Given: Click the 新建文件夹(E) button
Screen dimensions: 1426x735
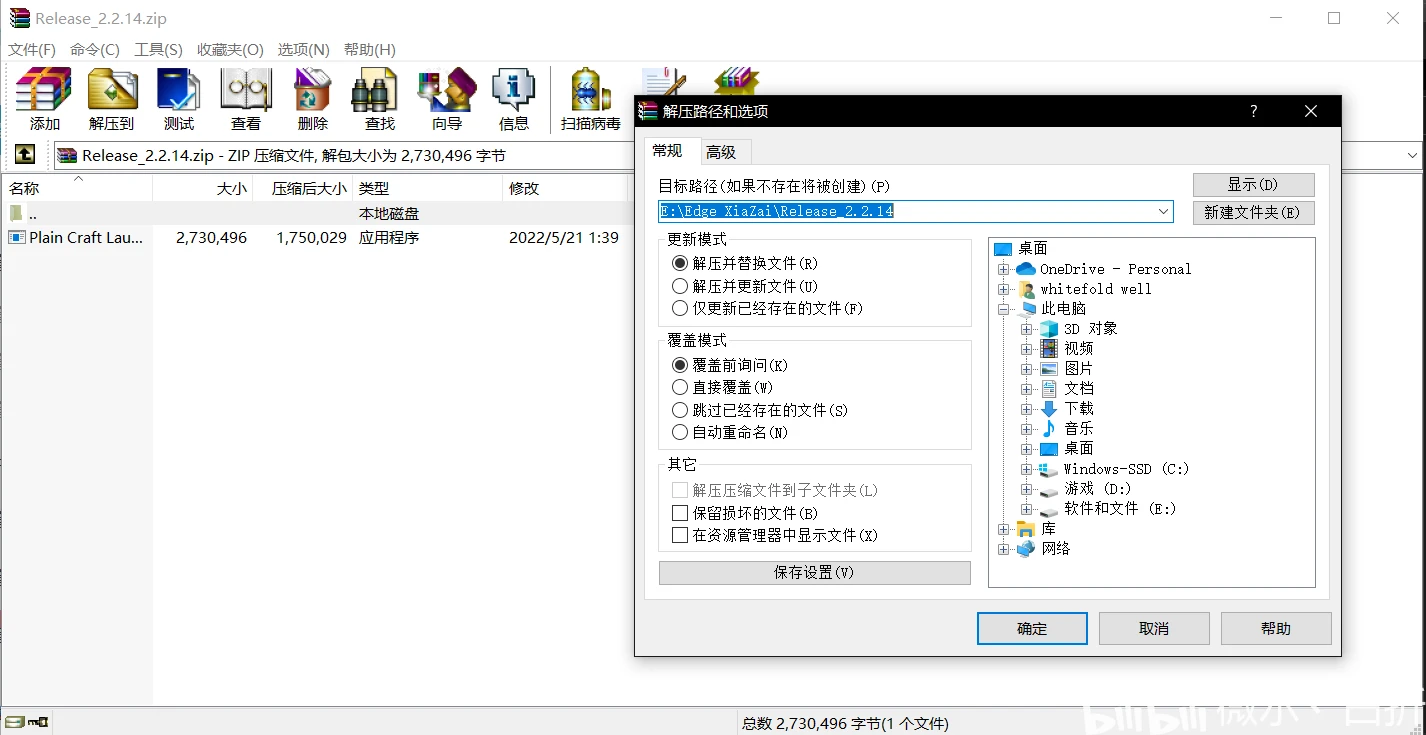Looking at the screenshot, I should (x=1253, y=212).
